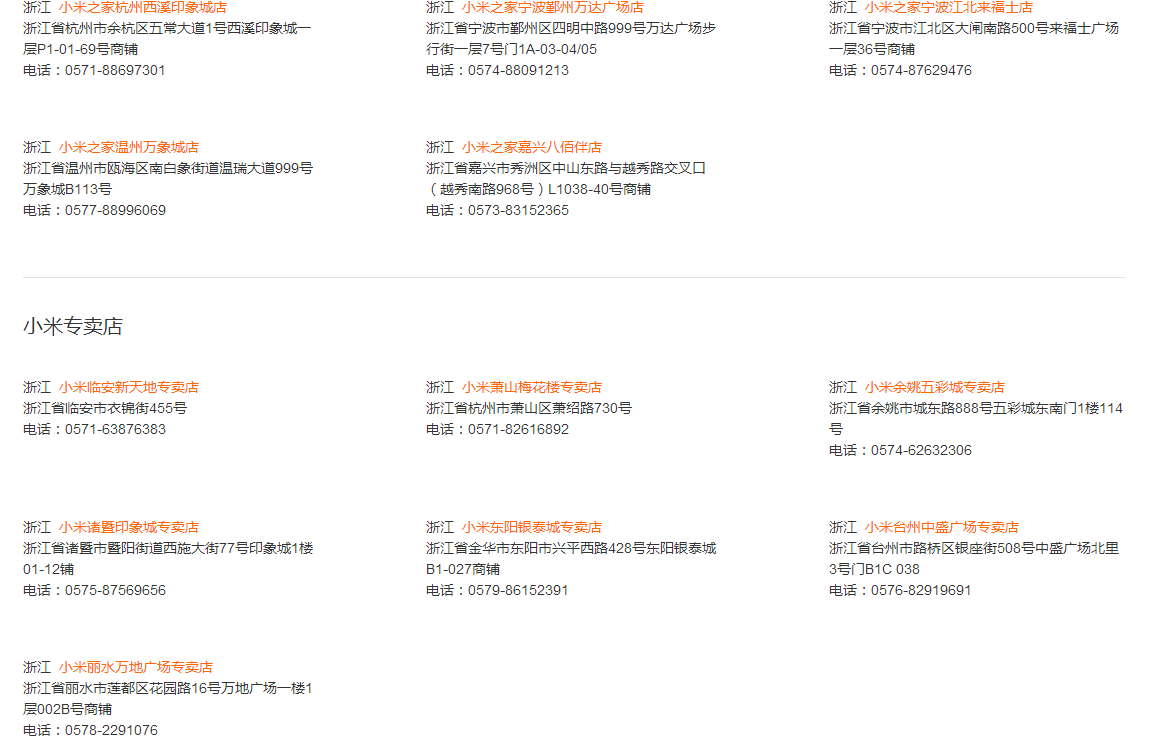Open the 小米之家温州万象城店 link
The width and height of the screenshot is (1150, 738).
coord(129,147)
